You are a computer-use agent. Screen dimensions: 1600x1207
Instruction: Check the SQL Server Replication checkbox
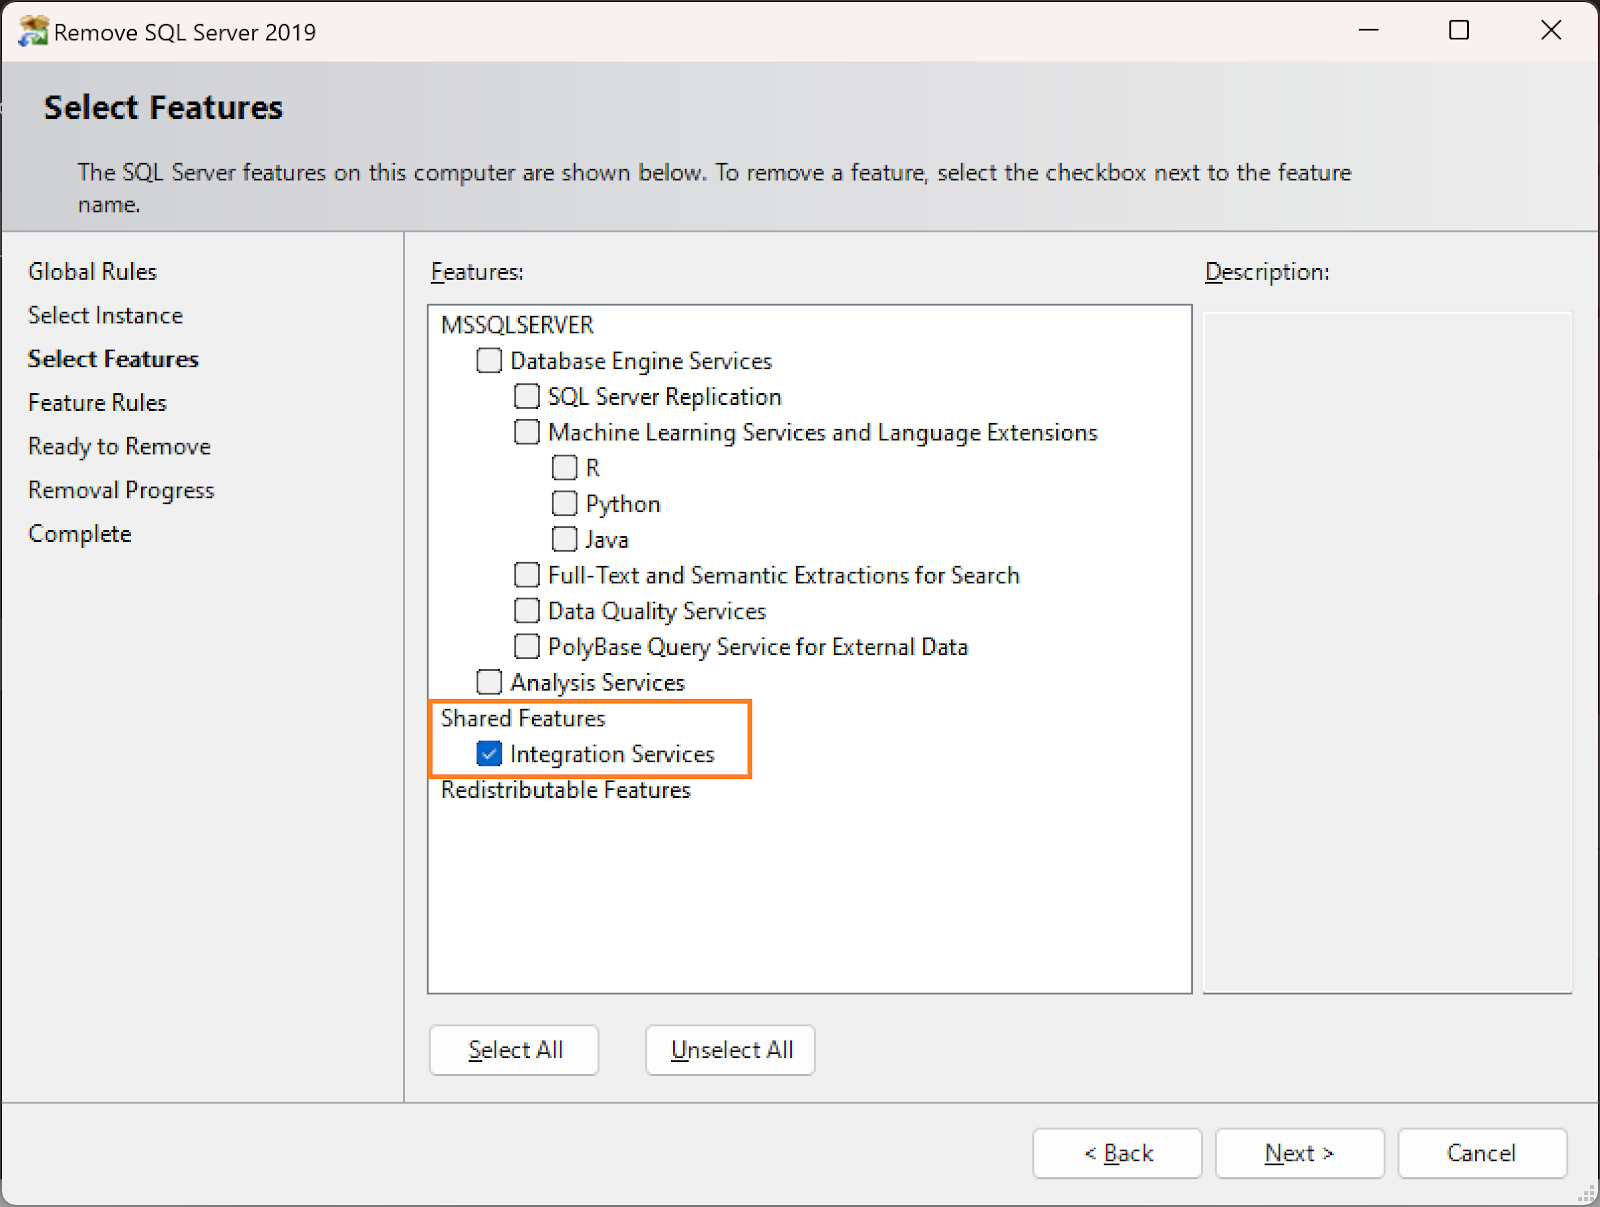pos(527,396)
